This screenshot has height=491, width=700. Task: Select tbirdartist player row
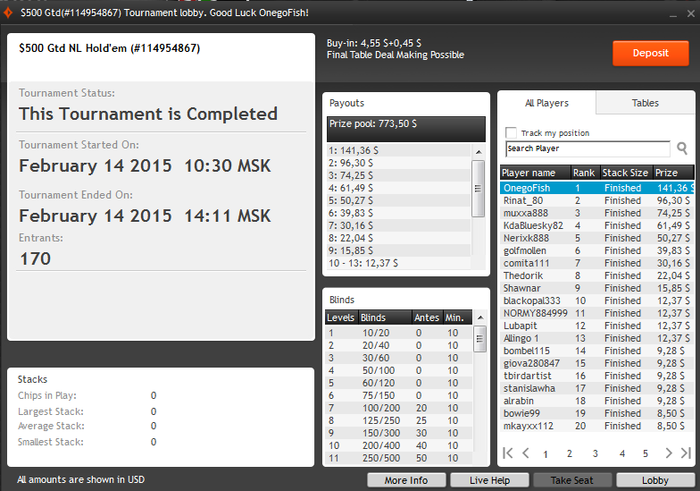pos(597,375)
